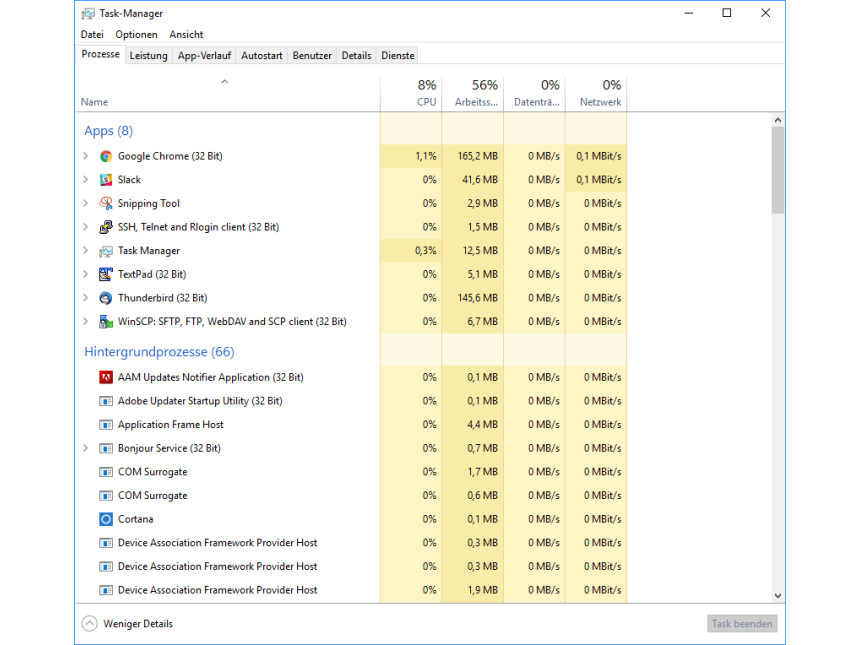Select the Application Frame Host row
860x645 pixels.
tap(351, 425)
